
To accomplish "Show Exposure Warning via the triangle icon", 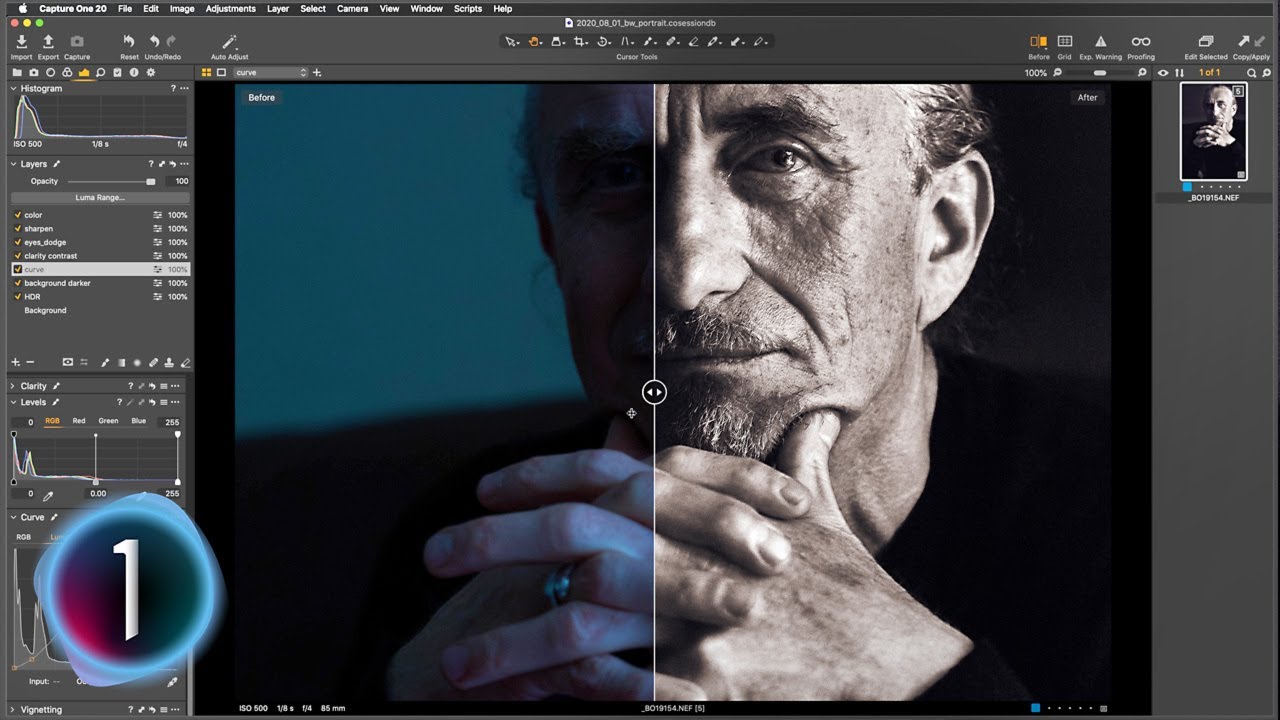I will click(1100, 41).
